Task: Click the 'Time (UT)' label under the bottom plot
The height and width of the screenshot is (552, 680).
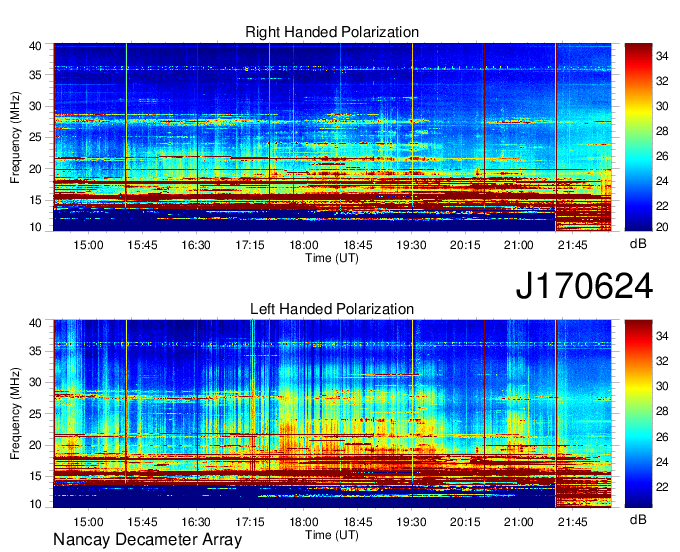Action: tap(332, 535)
